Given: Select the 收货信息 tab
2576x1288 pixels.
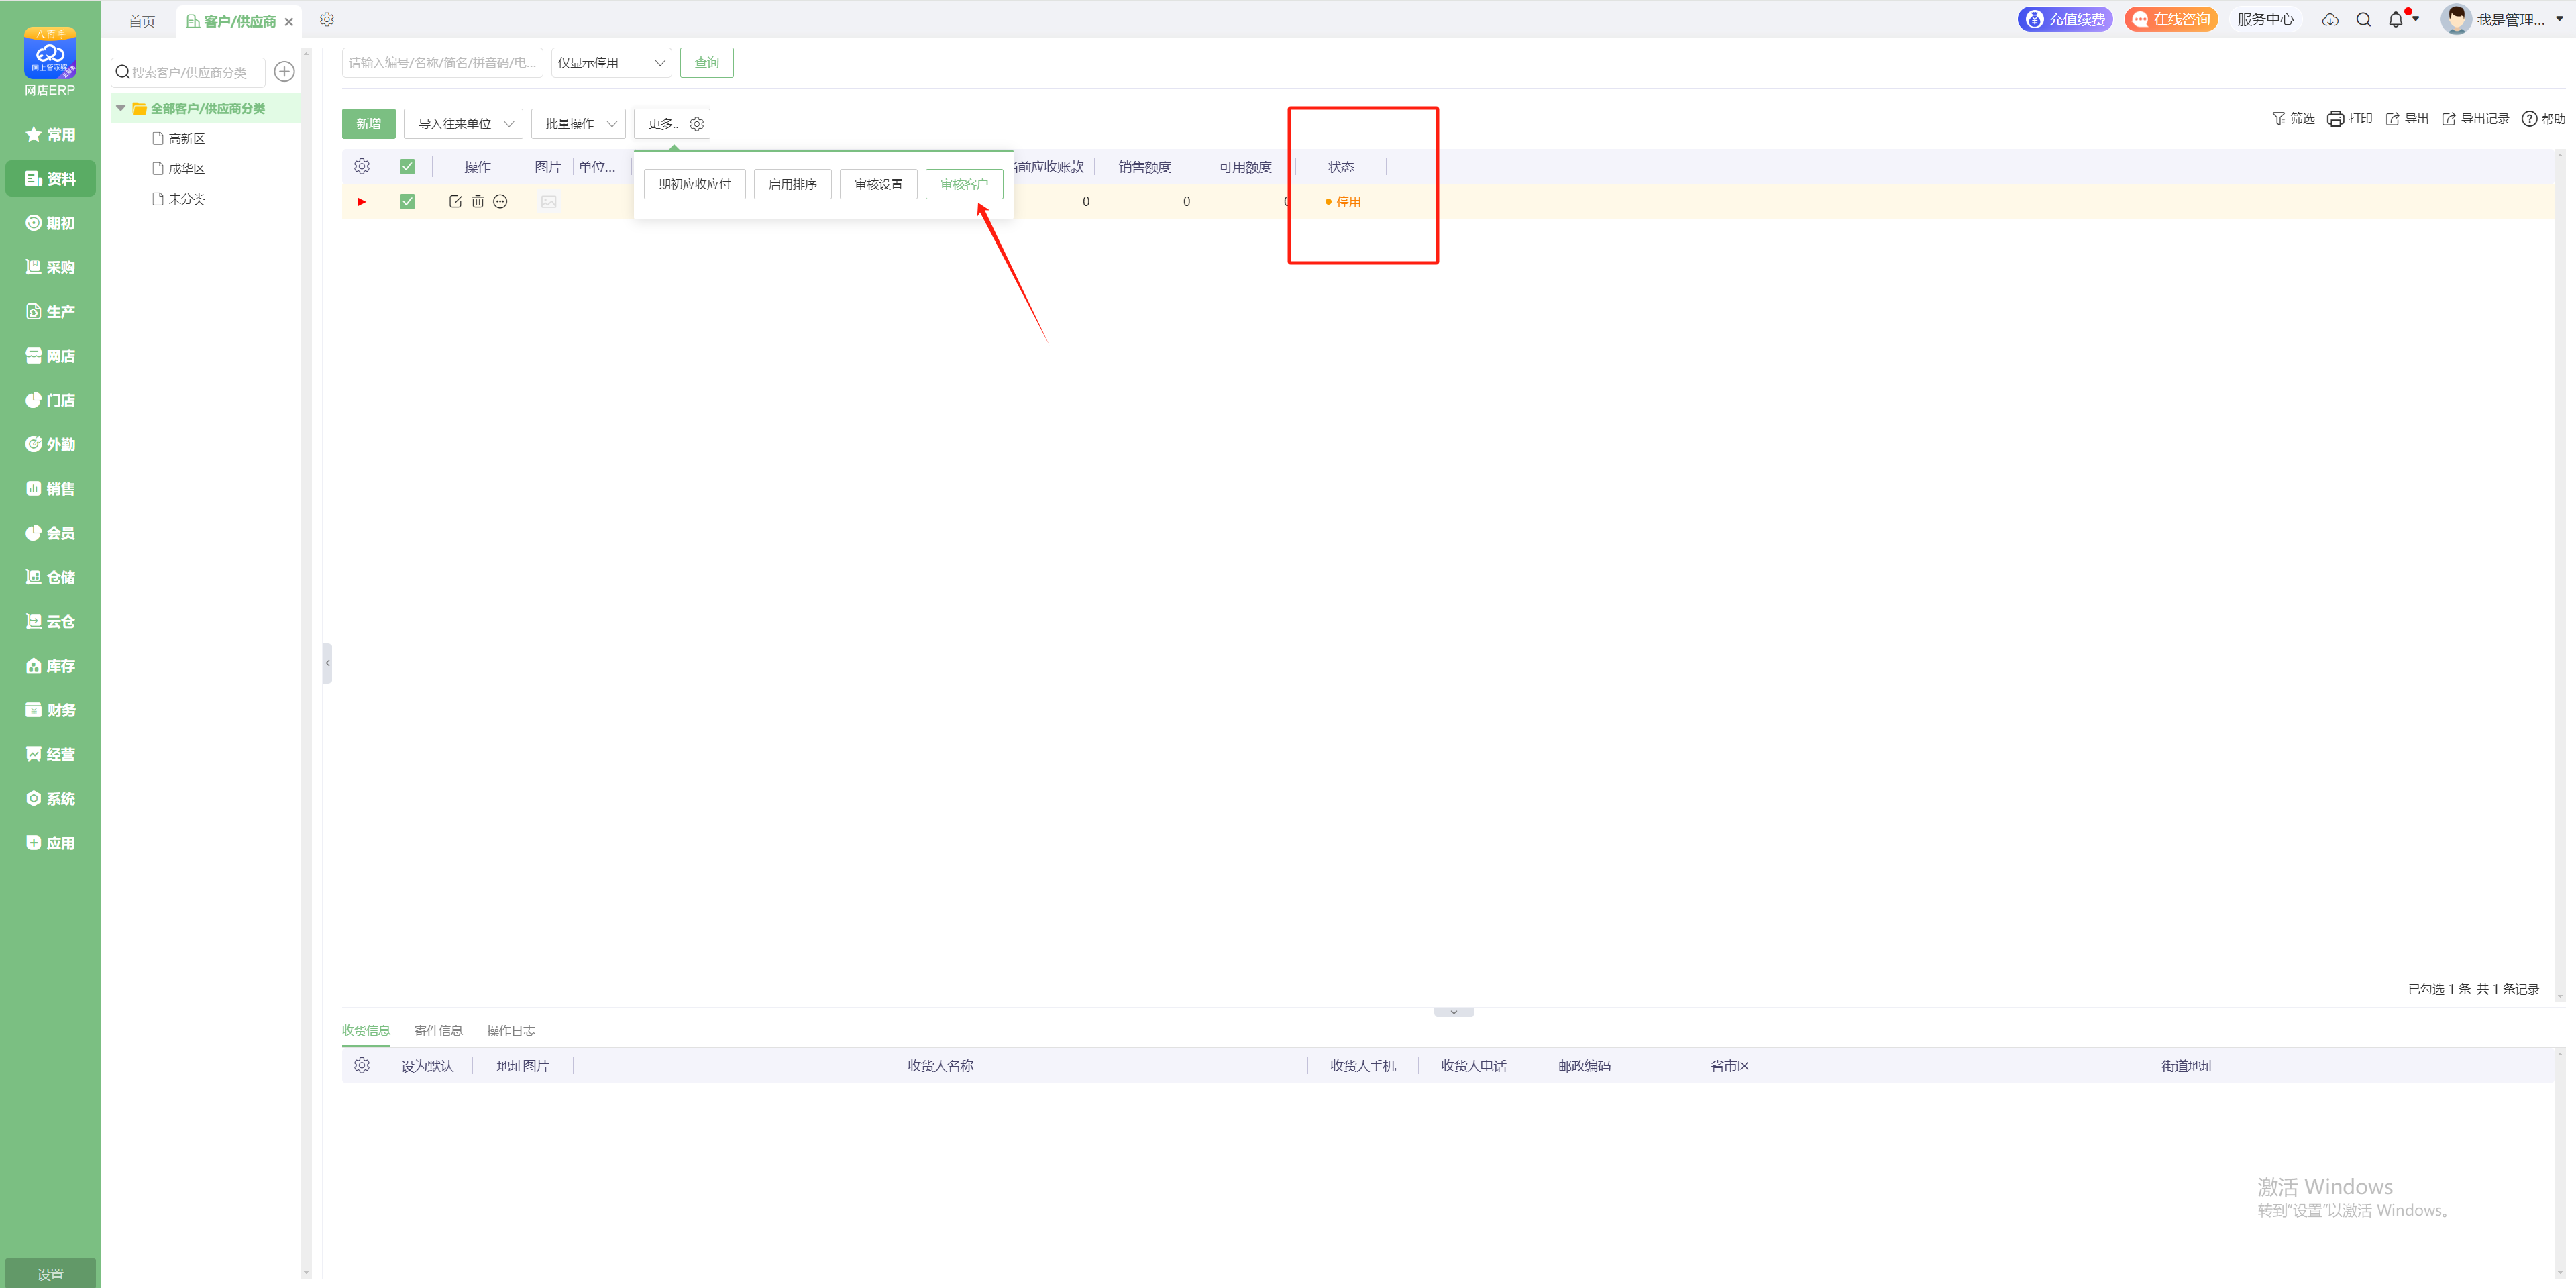Looking at the screenshot, I should tap(366, 1031).
